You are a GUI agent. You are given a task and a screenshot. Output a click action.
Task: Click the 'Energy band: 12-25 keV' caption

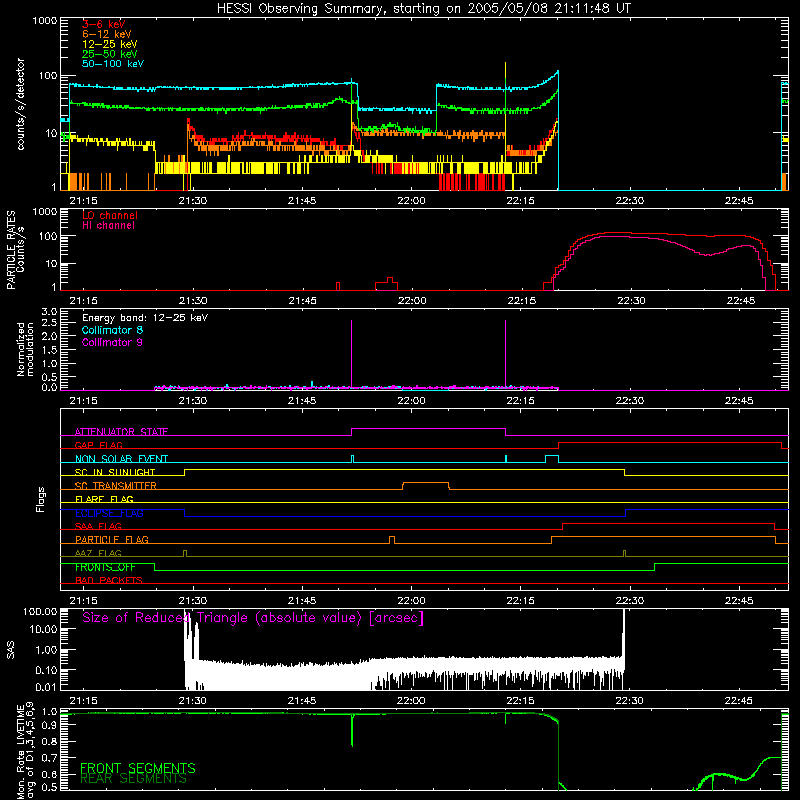click(145, 318)
